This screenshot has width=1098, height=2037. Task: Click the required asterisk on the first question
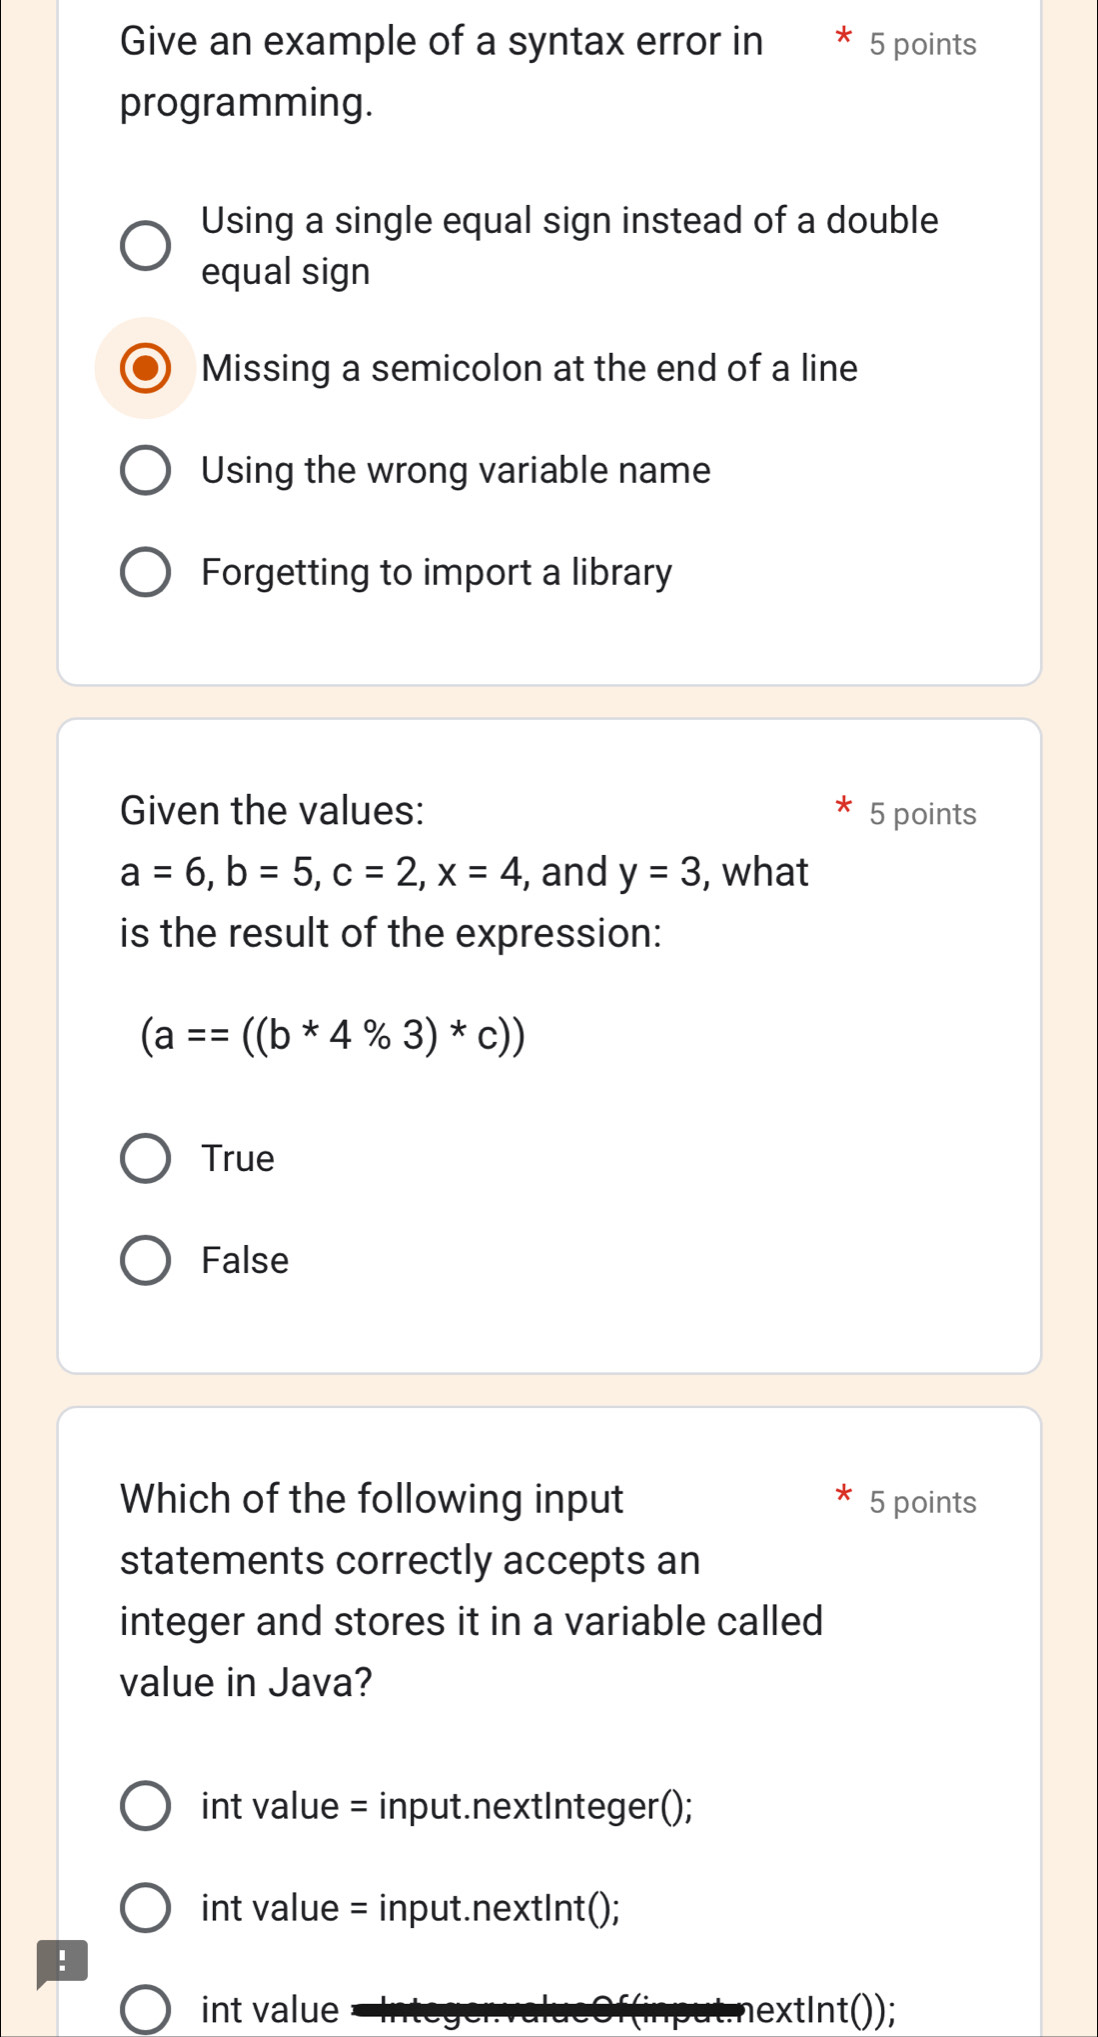(x=843, y=39)
